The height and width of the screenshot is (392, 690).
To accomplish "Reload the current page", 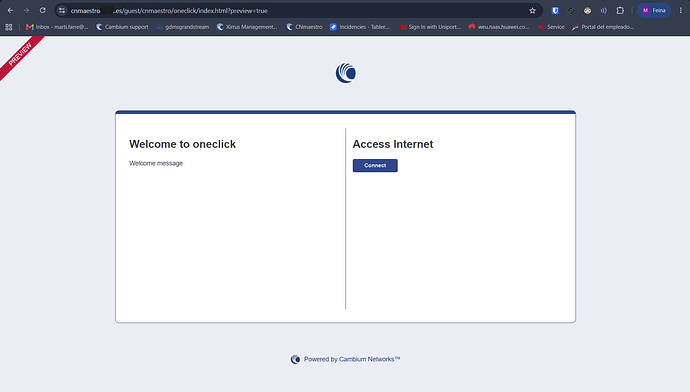I will tap(43, 11).
